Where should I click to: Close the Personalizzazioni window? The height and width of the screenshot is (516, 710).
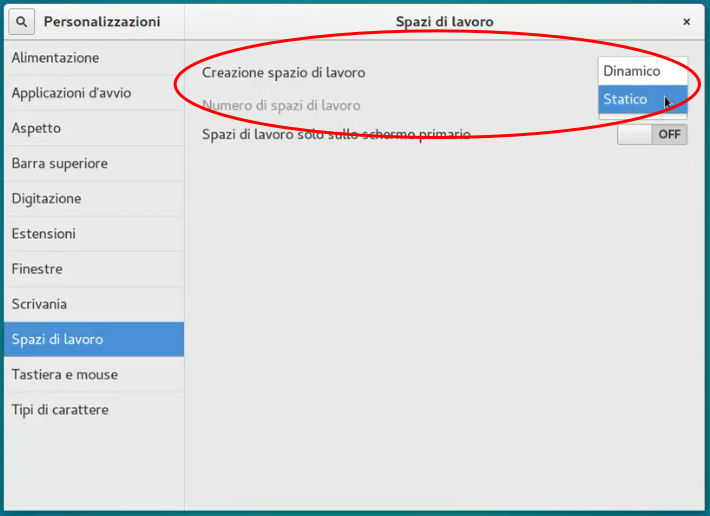(x=686, y=21)
